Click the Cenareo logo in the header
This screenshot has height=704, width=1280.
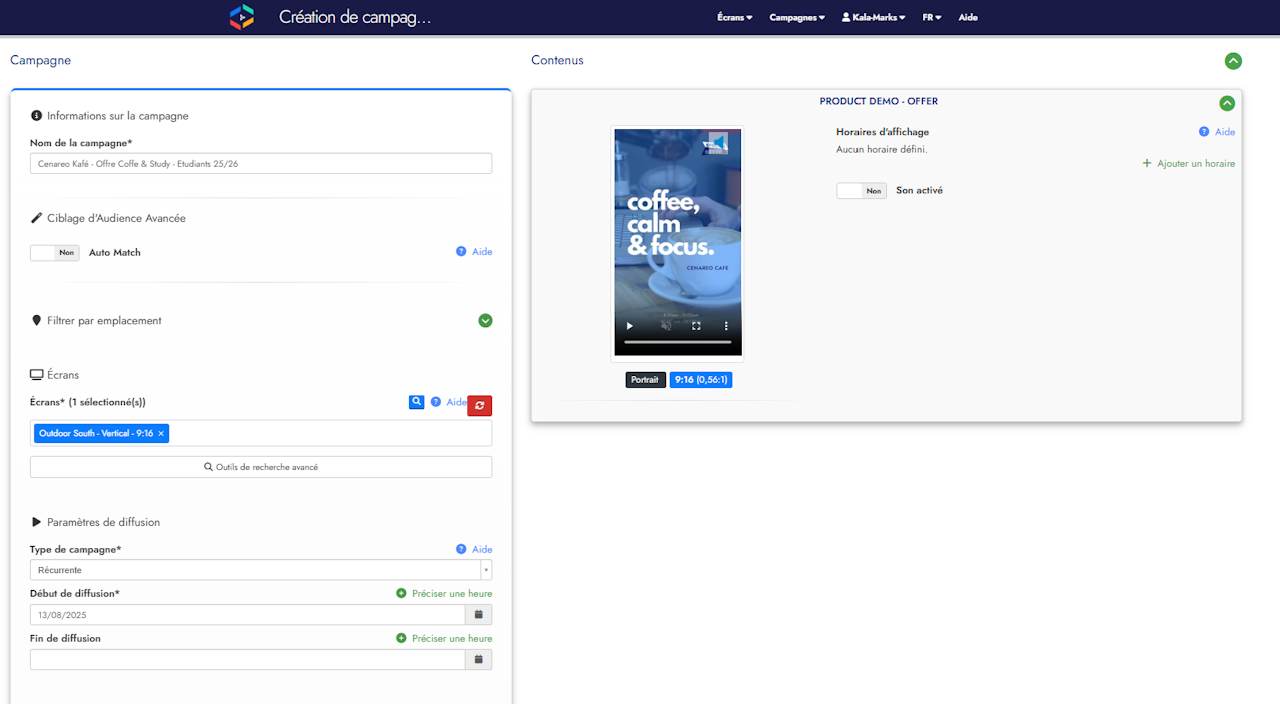point(241,17)
